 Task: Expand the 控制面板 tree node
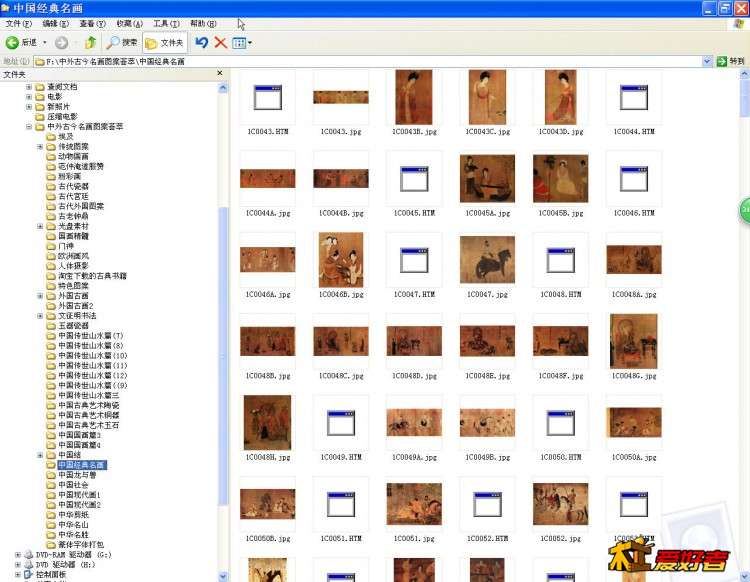pyautogui.click(x=18, y=574)
